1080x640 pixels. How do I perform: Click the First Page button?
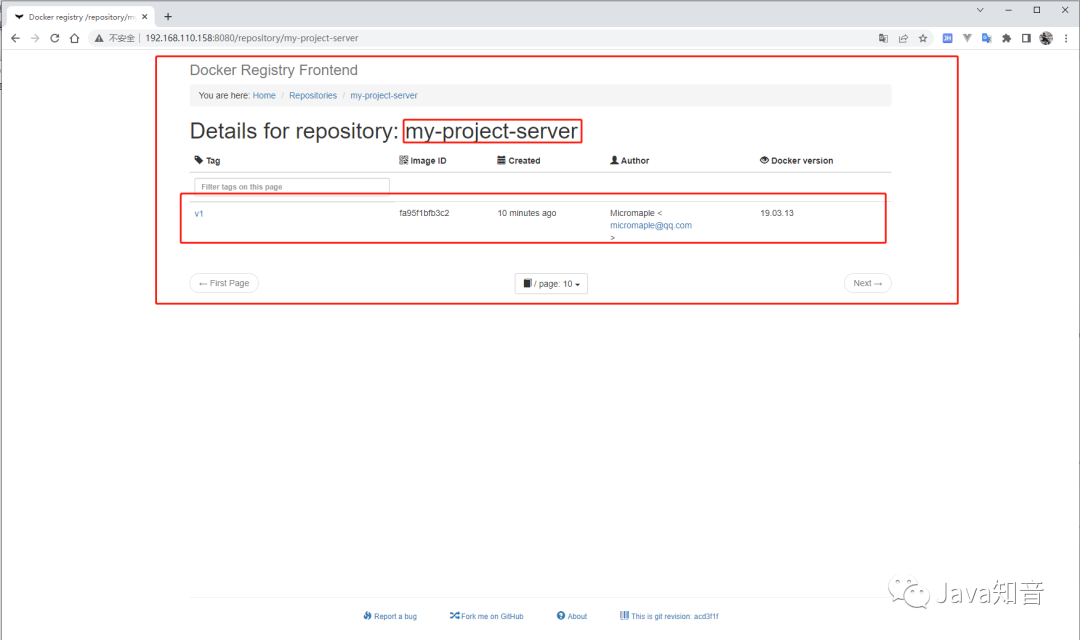[x=223, y=283]
